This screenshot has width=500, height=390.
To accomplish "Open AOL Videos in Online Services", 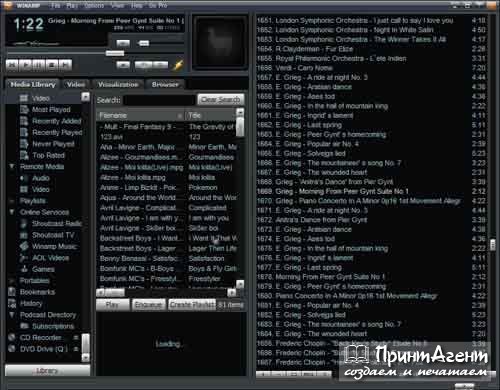I will click(x=50, y=258).
